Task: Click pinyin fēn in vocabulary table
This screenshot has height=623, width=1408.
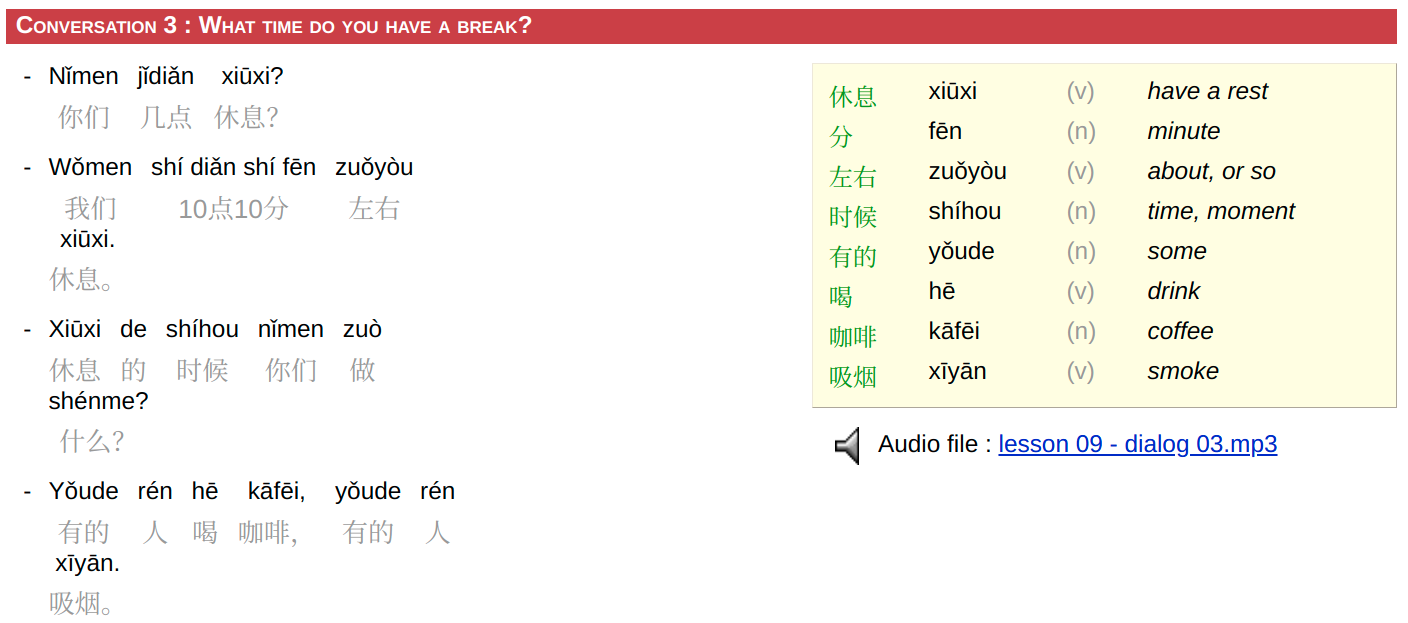Action: [x=945, y=131]
